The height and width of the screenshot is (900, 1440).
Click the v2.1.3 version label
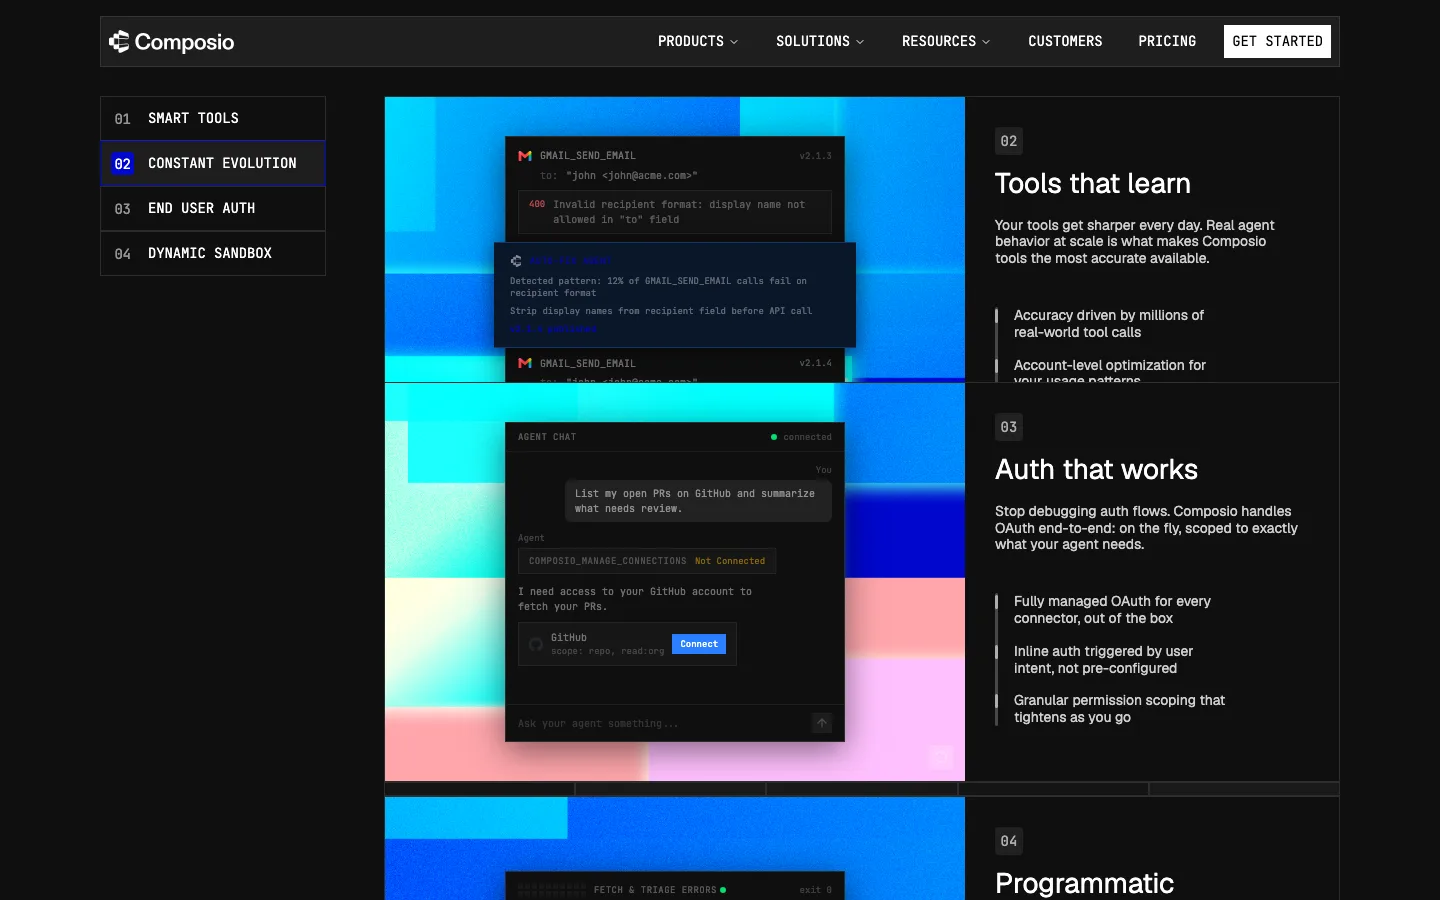[x=815, y=156]
